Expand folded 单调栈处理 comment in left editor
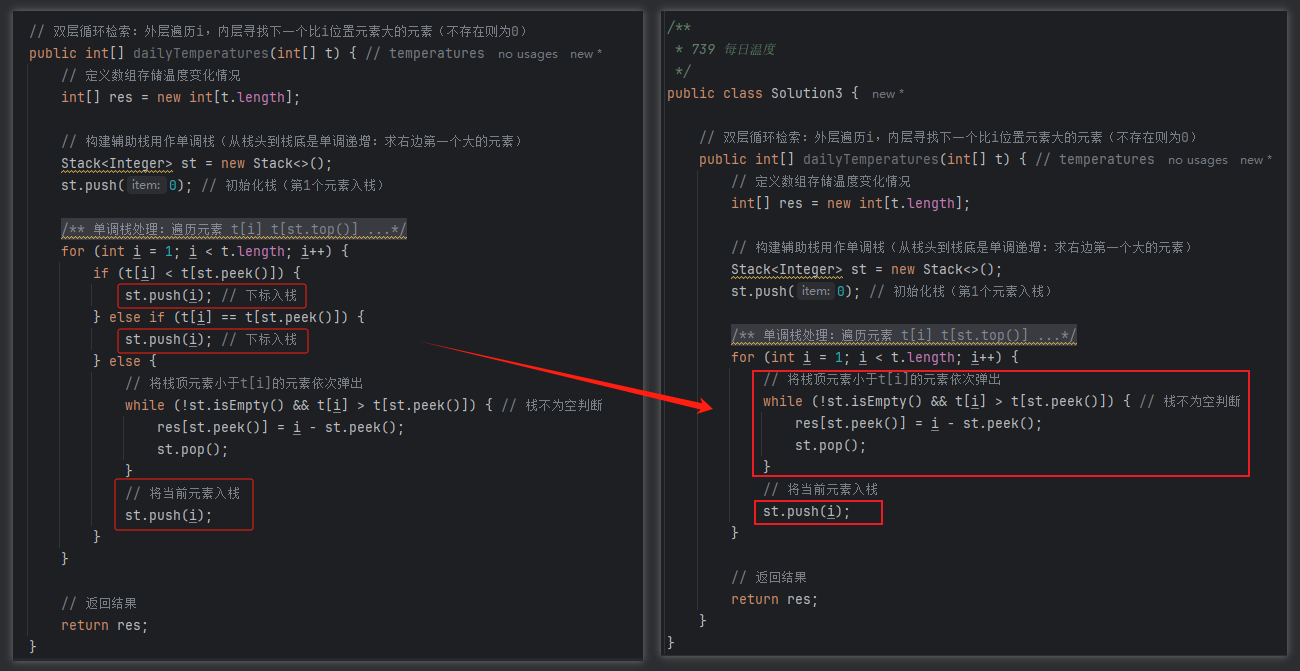1300x671 pixels. pyautogui.click(x=234, y=229)
